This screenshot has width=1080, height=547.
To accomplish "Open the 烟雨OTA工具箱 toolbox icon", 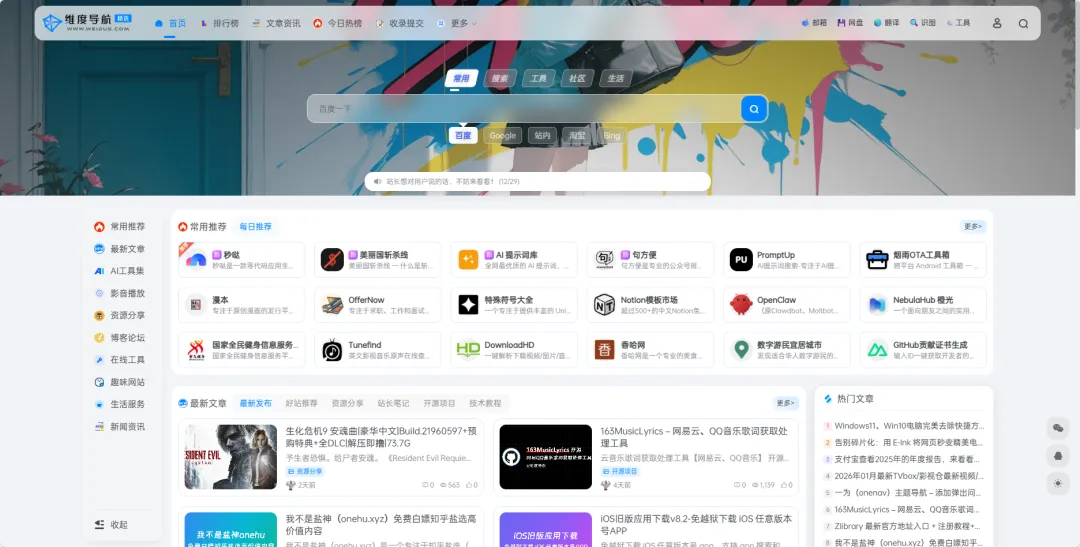I will click(x=878, y=260).
